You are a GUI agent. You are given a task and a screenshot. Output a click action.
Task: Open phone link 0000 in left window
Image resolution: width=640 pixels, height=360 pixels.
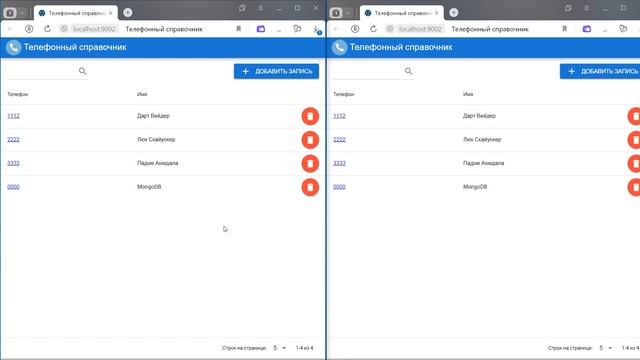click(13, 187)
